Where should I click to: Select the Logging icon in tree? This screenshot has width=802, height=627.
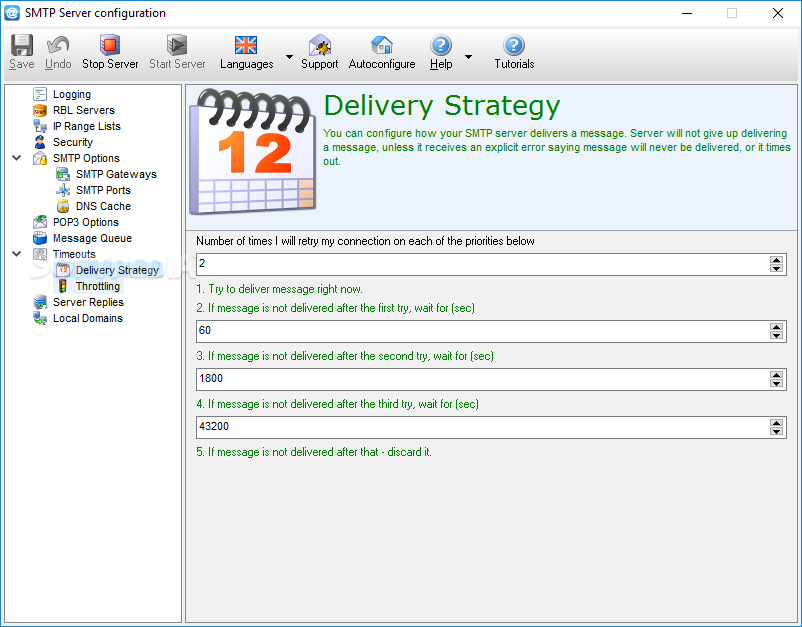[40, 94]
